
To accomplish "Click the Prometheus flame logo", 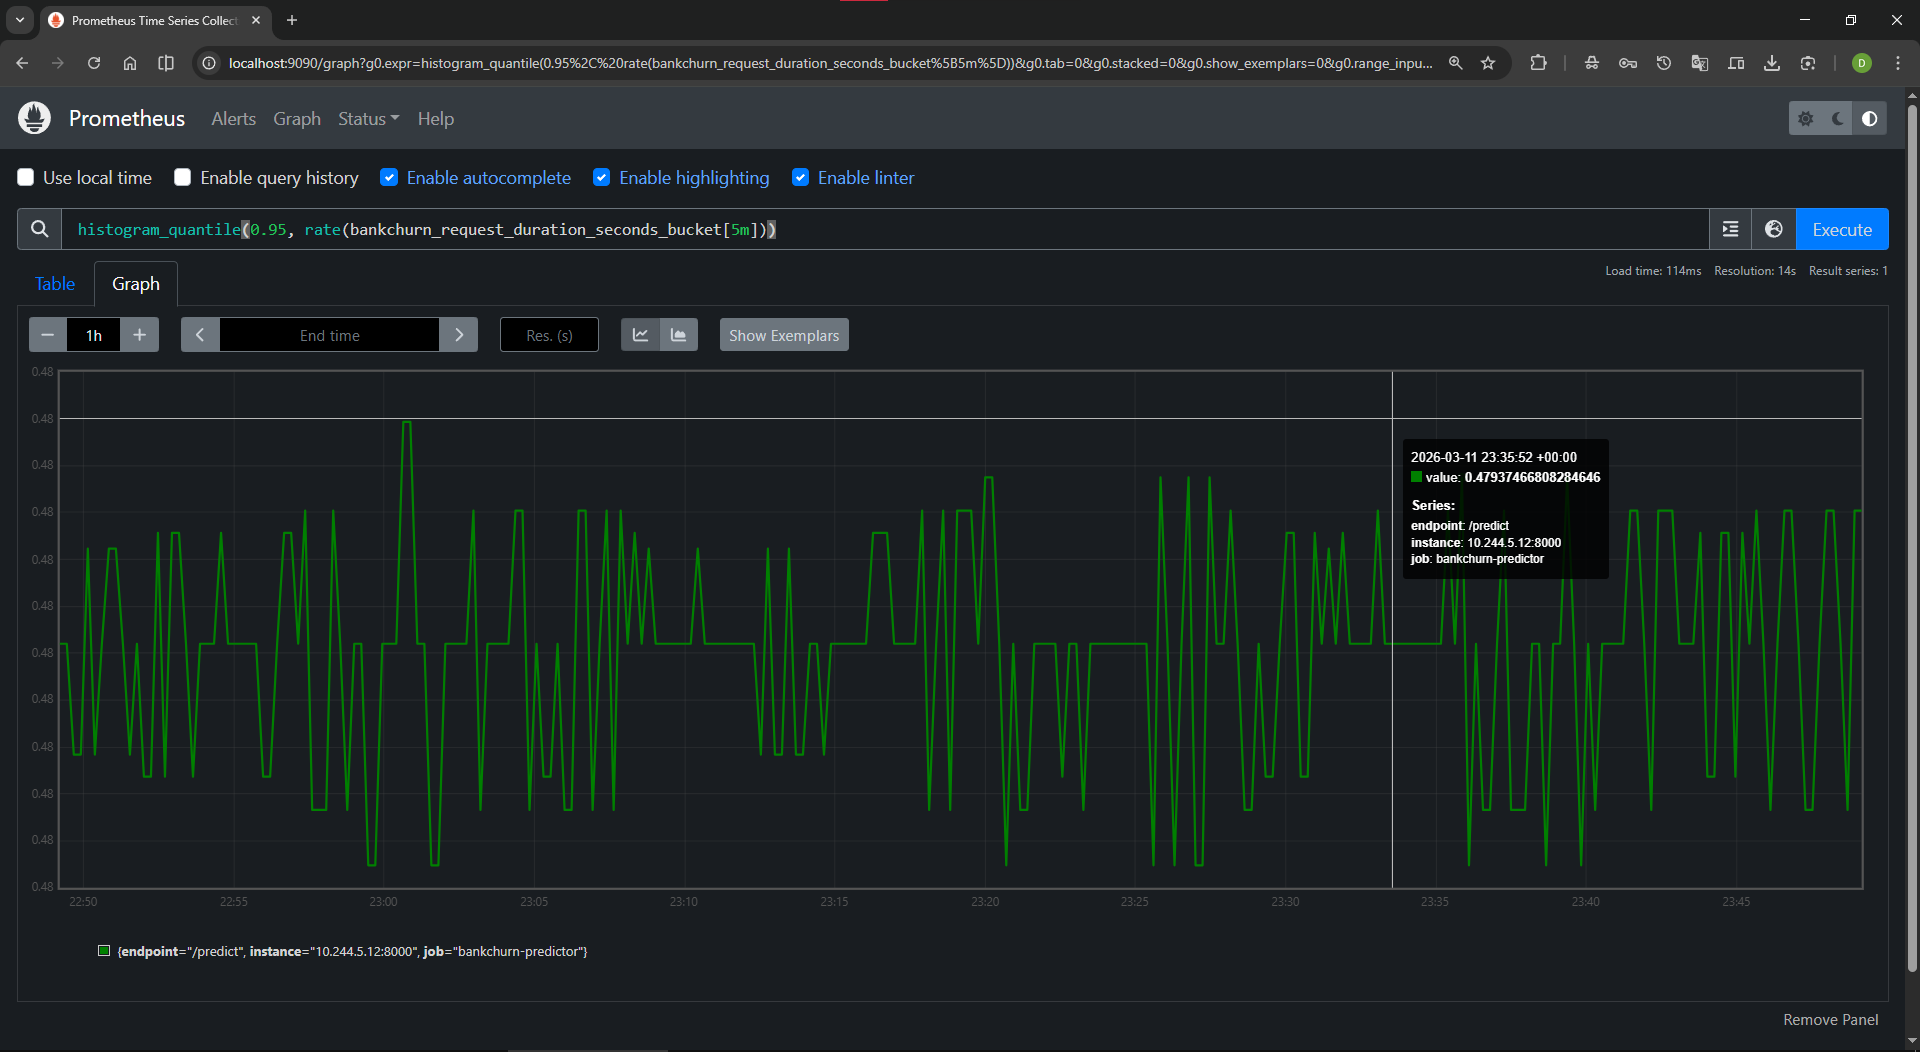I will tap(34, 118).
